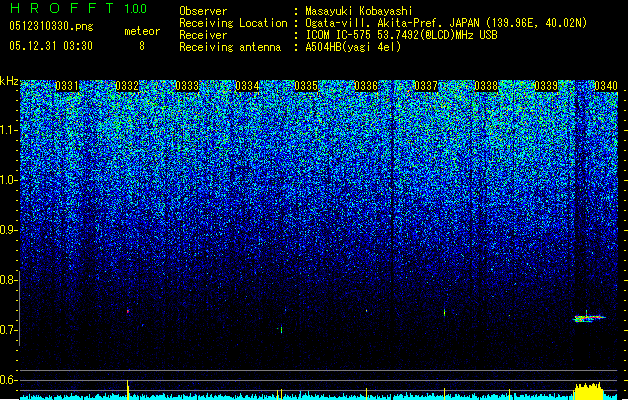Image resolution: width=629 pixels, height=400 pixels.
Task: Click the tall yellow power spike under 0332
Action: pos(128,390)
